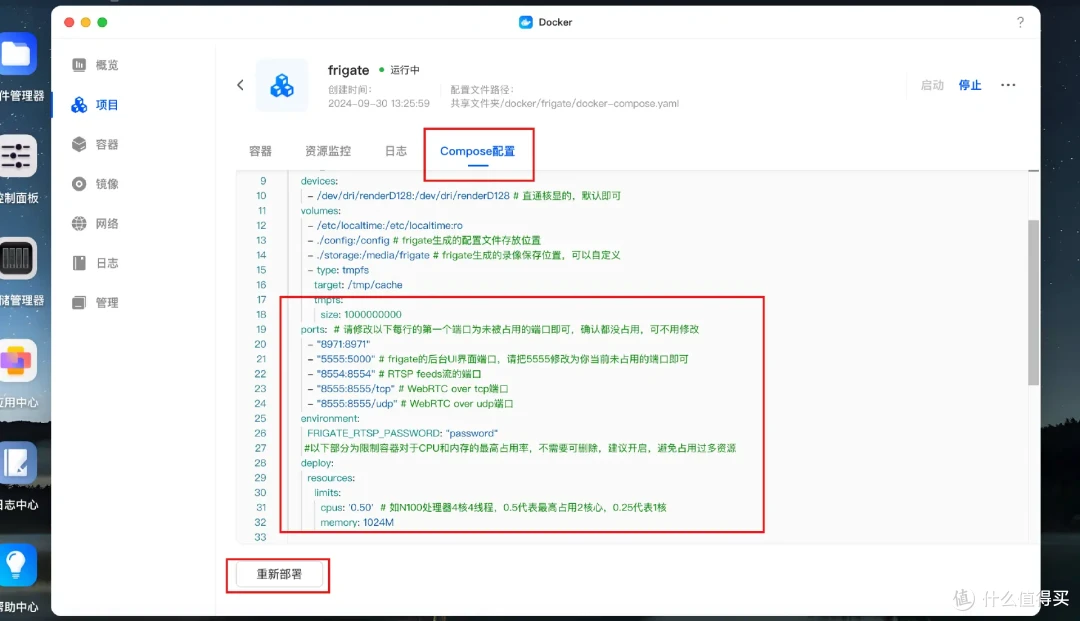Image resolution: width=1080 pixels, height=621 pixels.
Task: Click the limits: line in editor
Action: tap(327, 493)
